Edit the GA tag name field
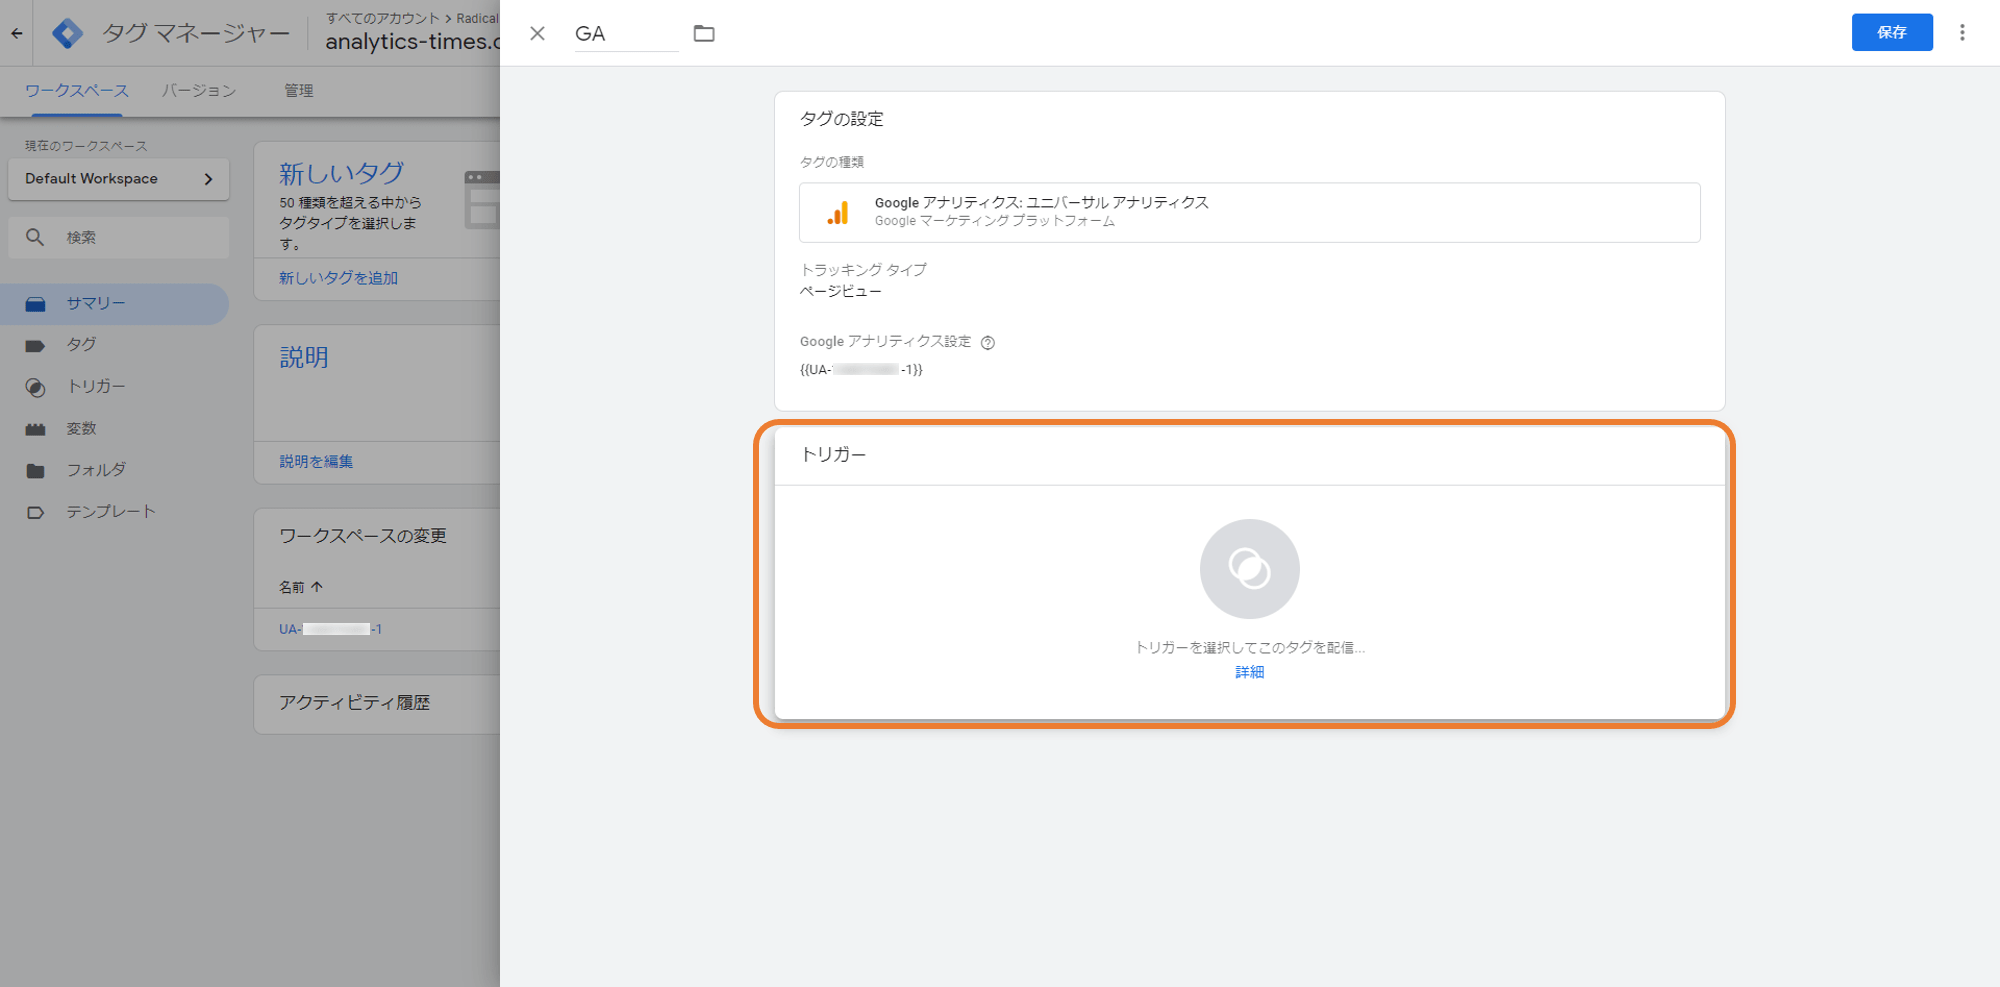This screenshot has width=2000, height=987. click(x=625, y=34)
